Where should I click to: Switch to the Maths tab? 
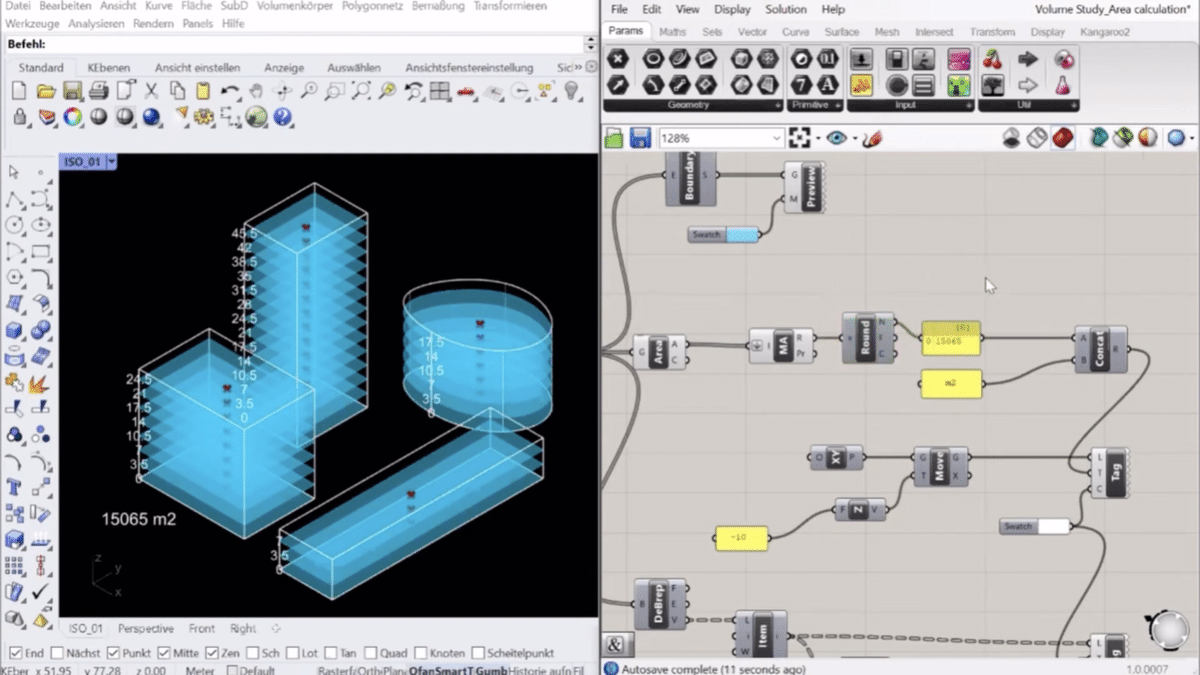[x=672, y=32]
